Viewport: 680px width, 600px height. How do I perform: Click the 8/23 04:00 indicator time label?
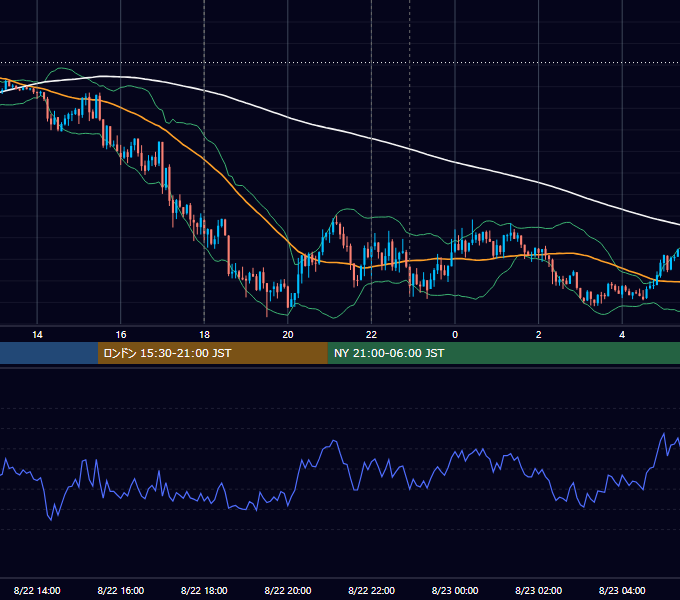pos(622,590)
